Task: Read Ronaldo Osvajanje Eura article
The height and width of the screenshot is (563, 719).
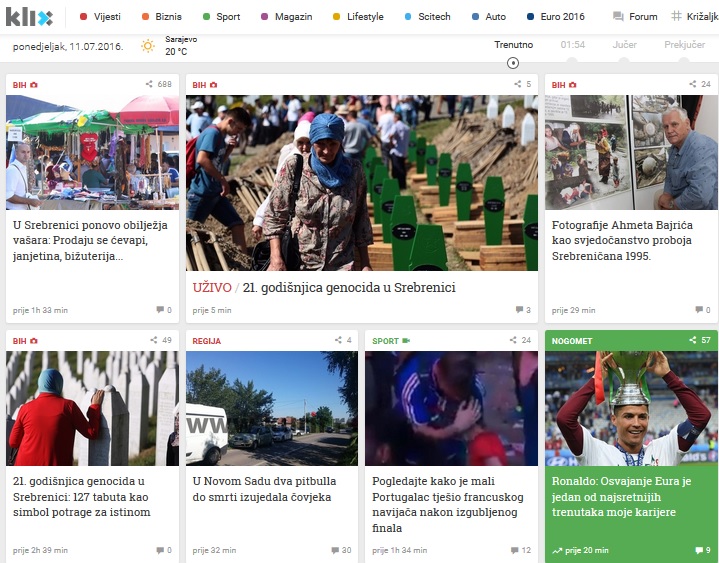Action: pos(621,497)
